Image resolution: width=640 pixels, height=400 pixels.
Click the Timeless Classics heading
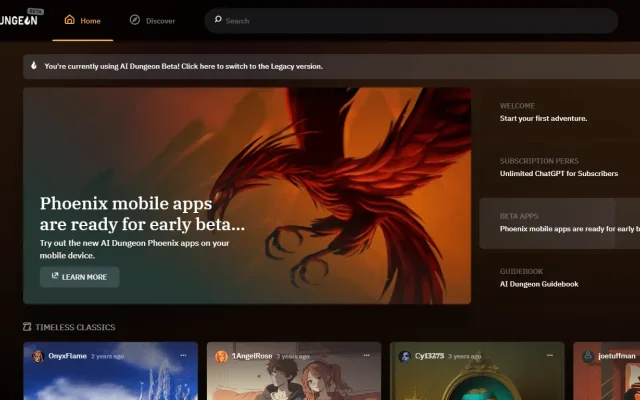click(x=75, y=327)
